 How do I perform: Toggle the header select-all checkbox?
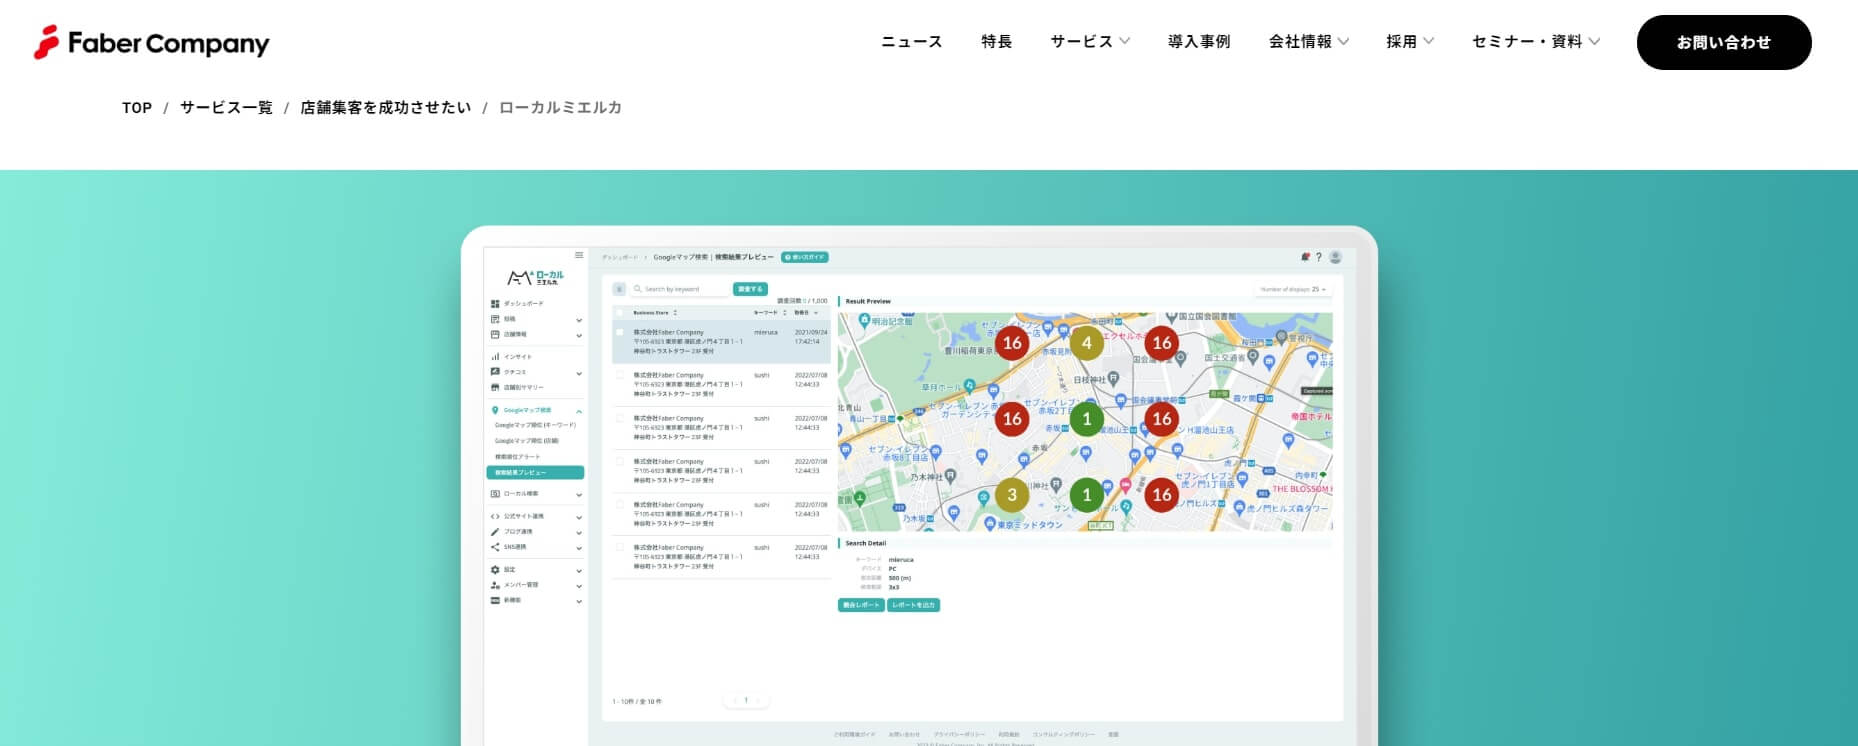click(620, 313)
